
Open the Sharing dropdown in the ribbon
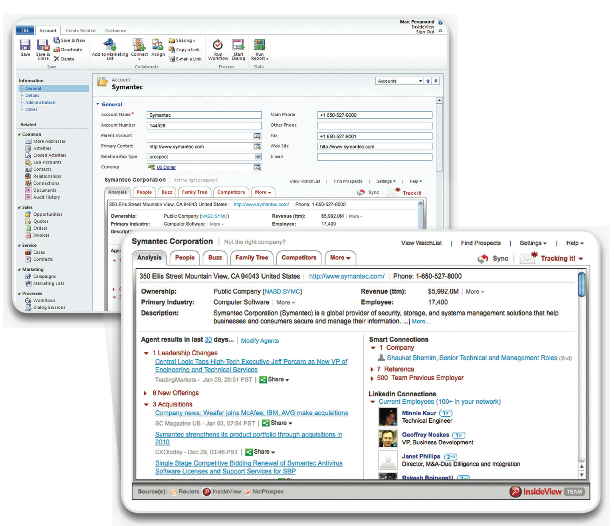pos(182,40)
